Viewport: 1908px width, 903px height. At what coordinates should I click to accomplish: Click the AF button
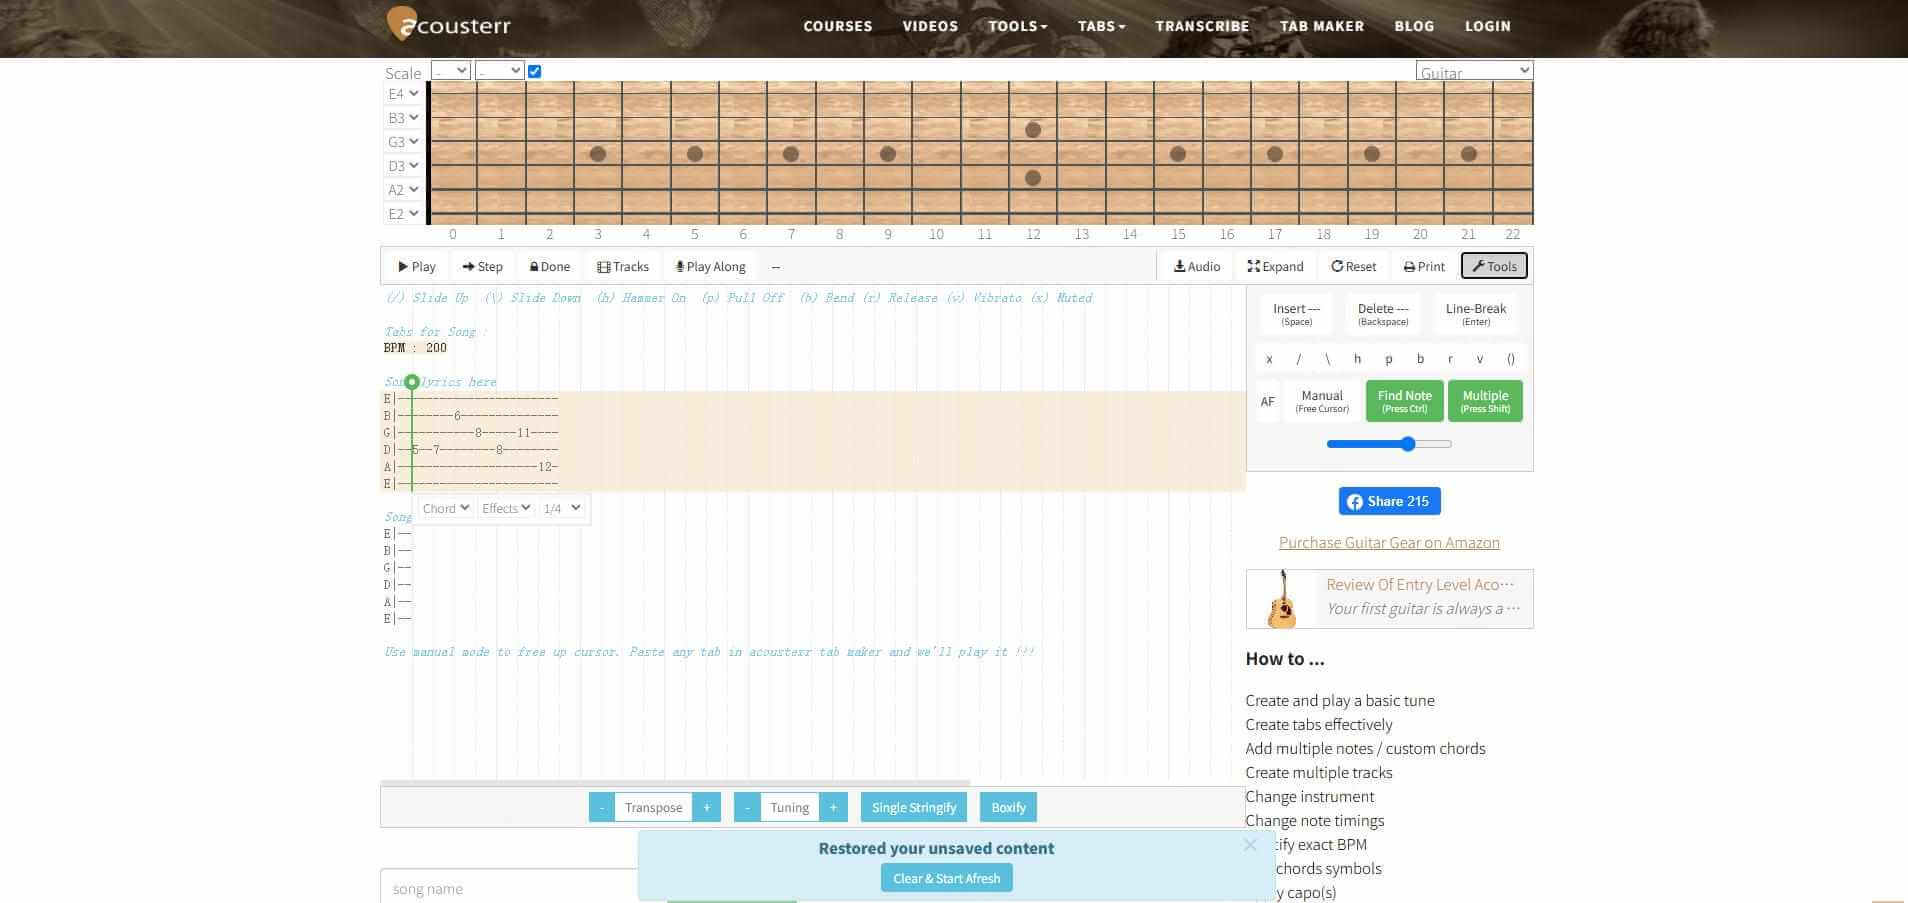[1267, 401]
